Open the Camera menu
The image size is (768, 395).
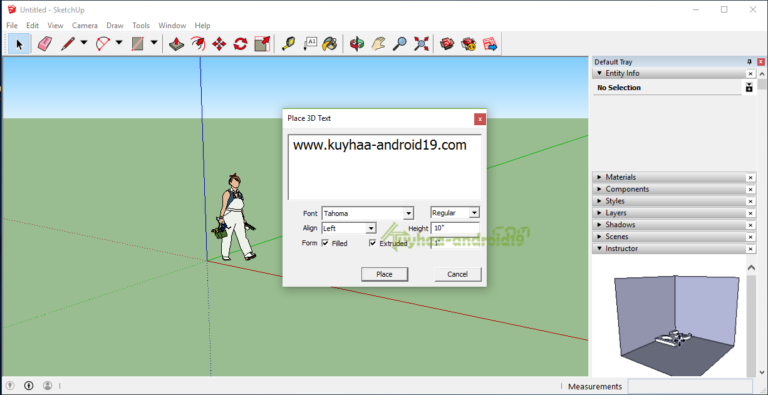(x=85, y=25)
